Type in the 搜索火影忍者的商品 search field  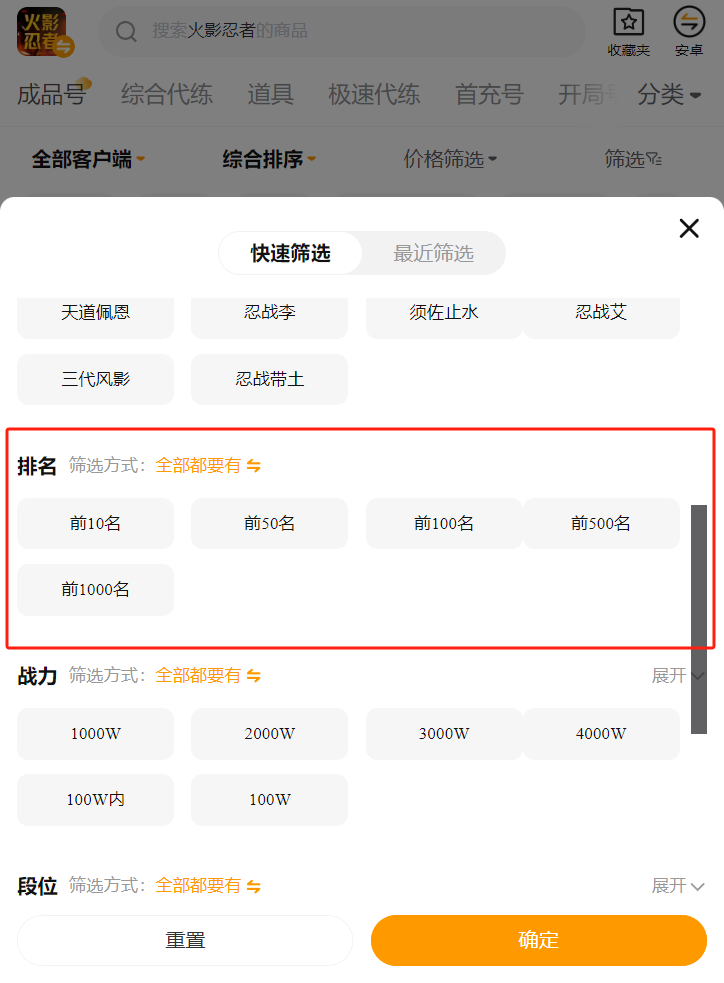350,32
